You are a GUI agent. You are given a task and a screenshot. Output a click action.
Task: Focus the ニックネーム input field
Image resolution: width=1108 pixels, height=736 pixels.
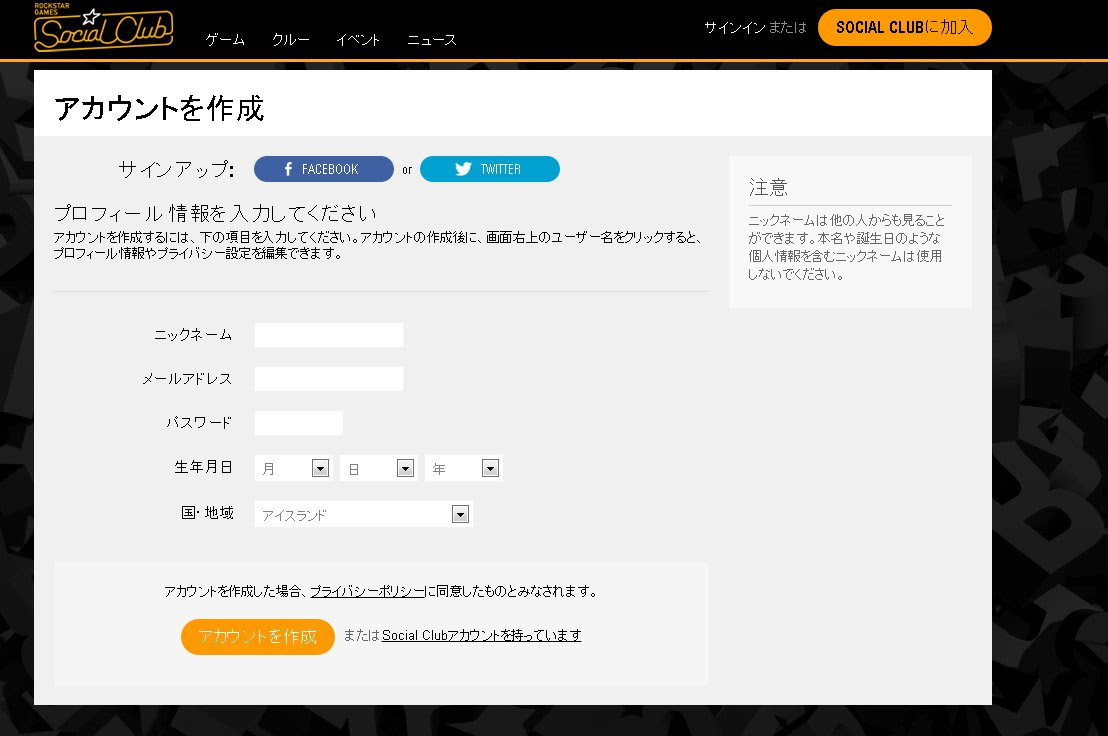coord(329,335)
